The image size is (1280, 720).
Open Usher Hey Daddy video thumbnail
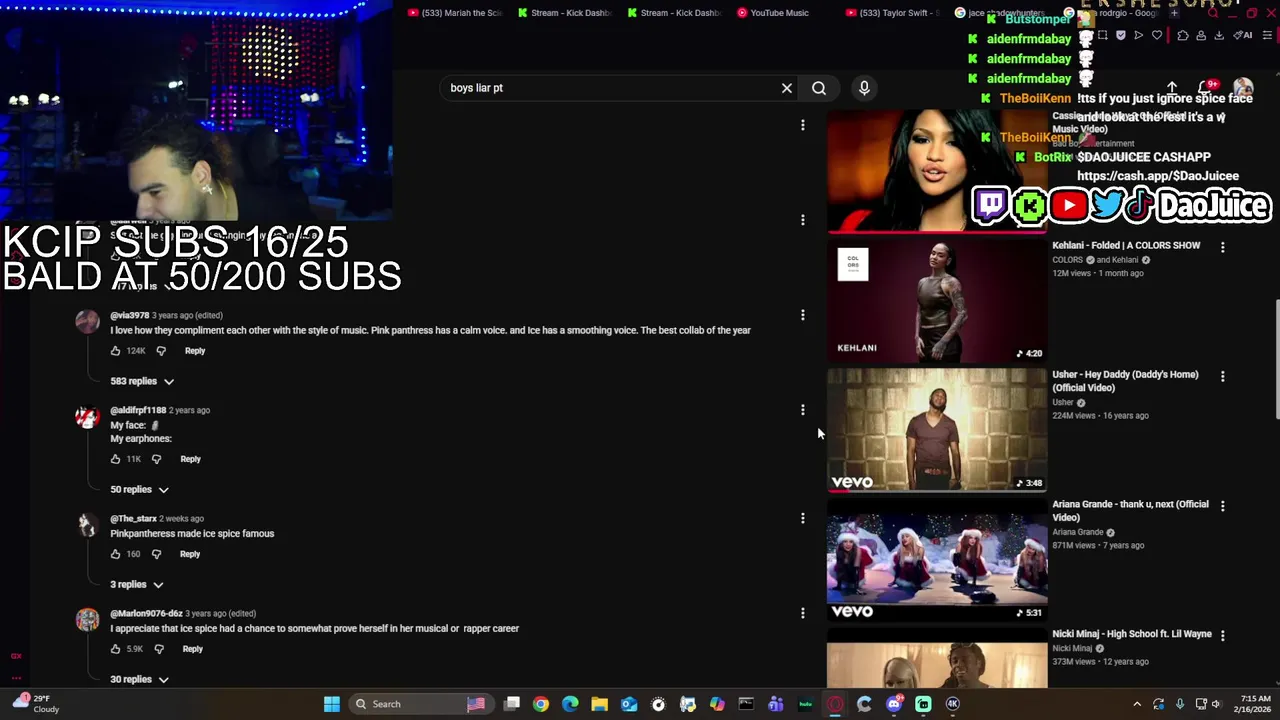(937, 430)
